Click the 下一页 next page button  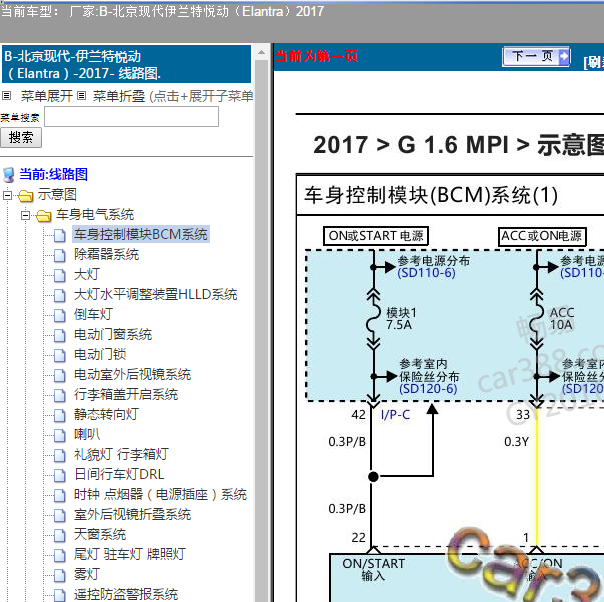[536, 57]
